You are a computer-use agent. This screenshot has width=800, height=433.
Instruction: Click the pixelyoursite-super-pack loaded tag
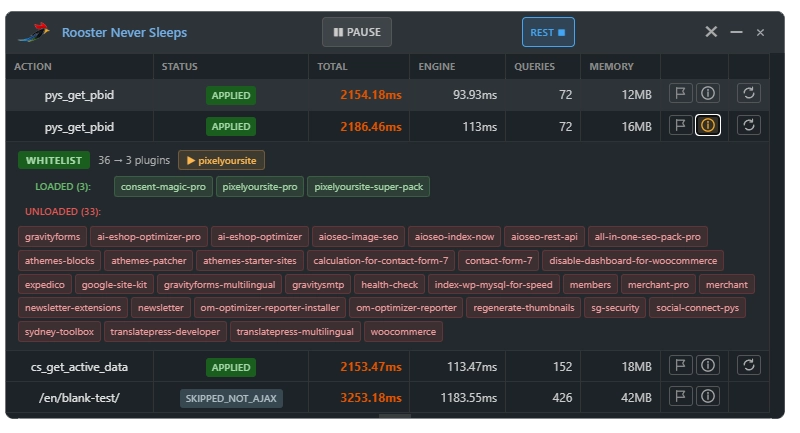pos(368,187)
